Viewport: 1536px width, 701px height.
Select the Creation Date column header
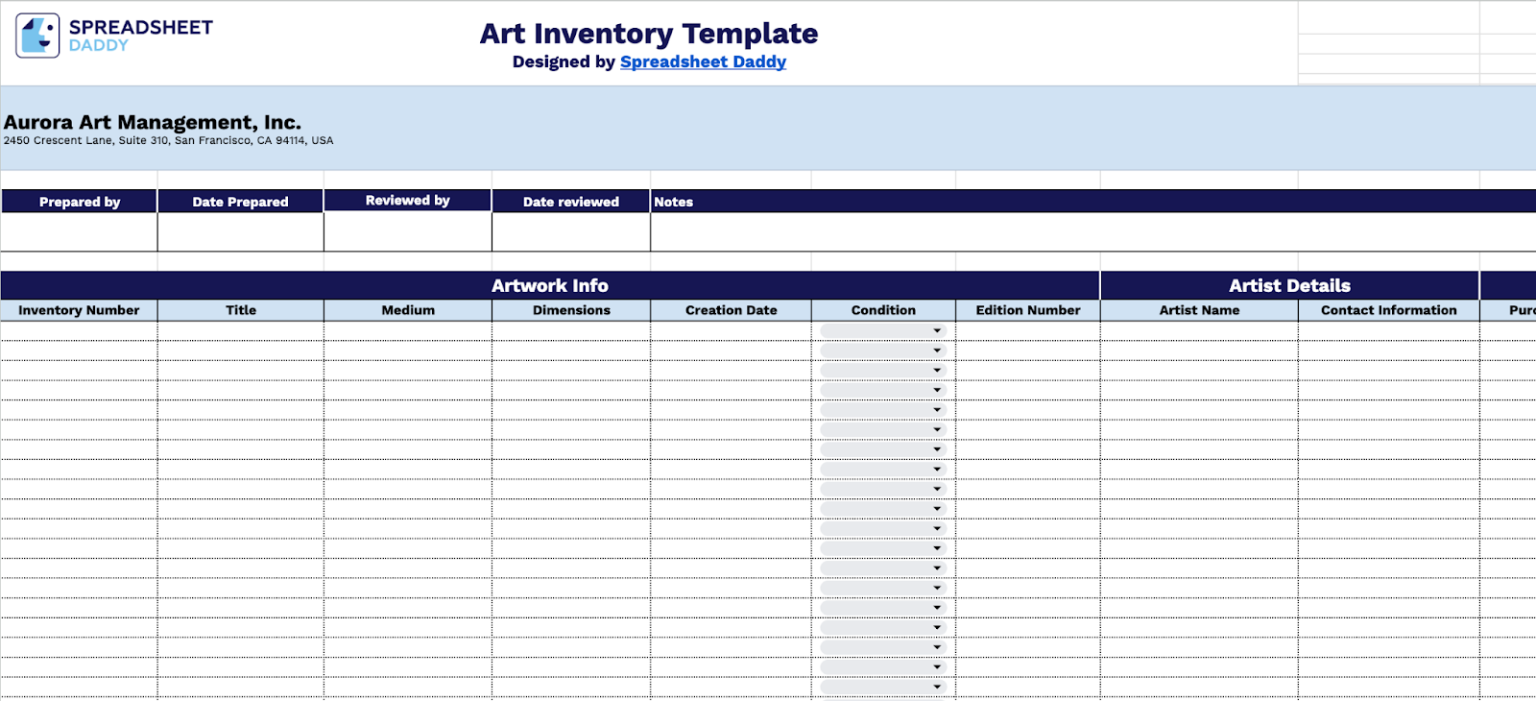pyautogui.click(x=730, y=310)
